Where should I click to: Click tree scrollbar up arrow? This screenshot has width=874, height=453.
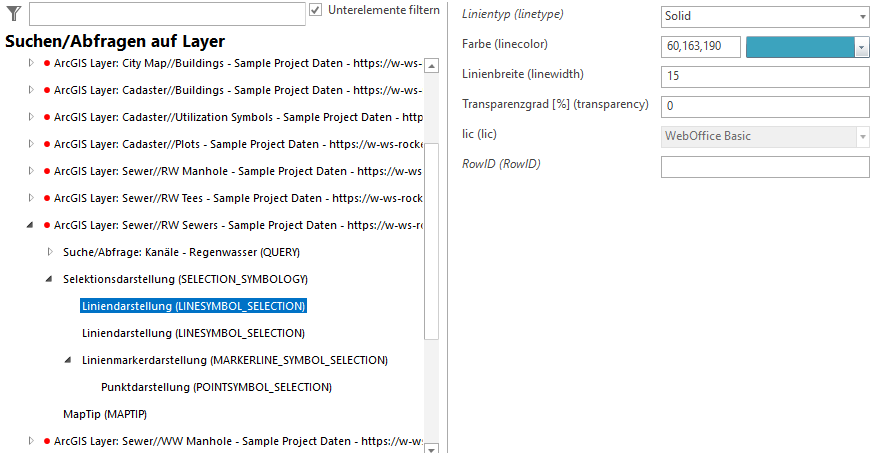click(431, 65)
